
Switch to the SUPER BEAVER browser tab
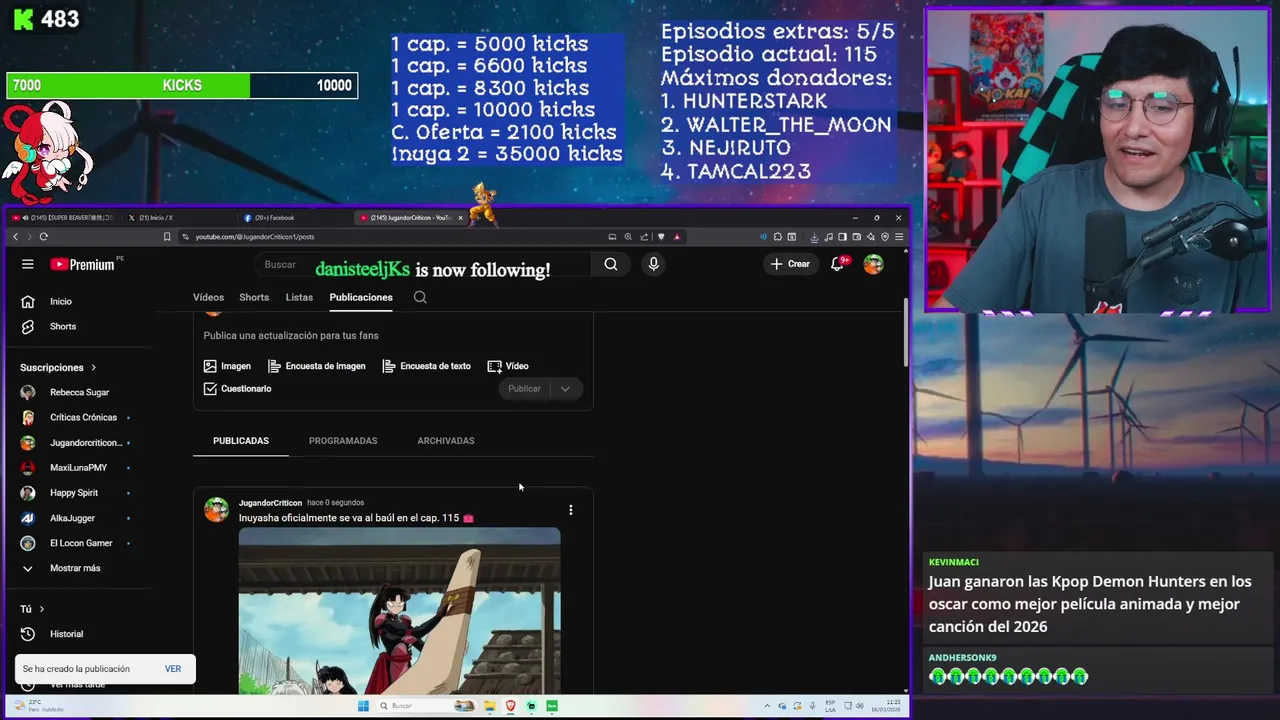click(x=64, y=218)
